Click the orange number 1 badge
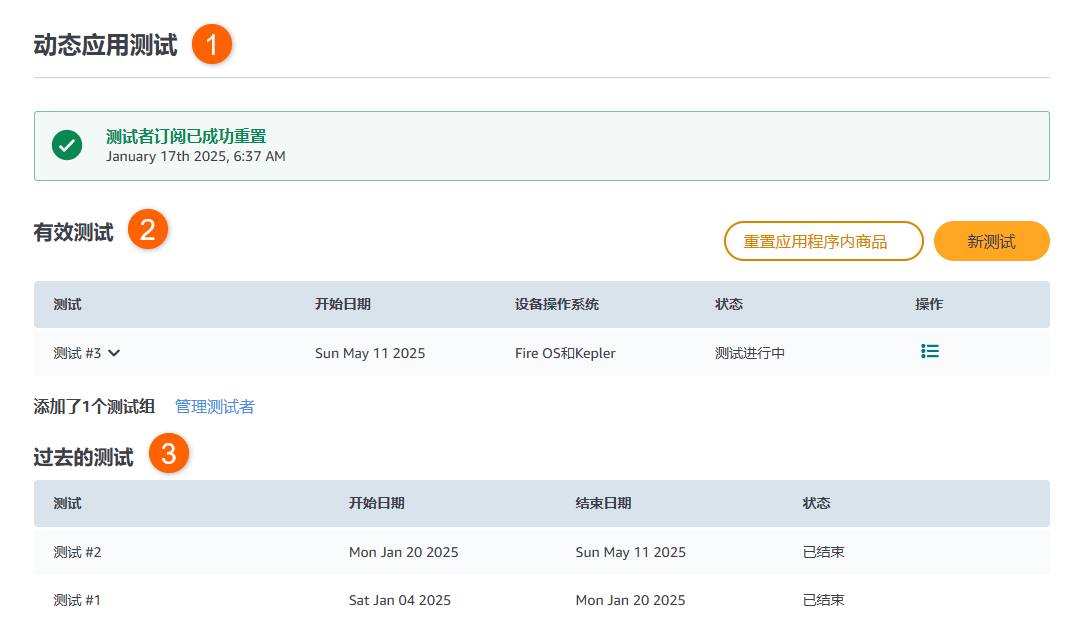Image resolution: width=1085 pixels, height=638 pixels. coord(212,46)
